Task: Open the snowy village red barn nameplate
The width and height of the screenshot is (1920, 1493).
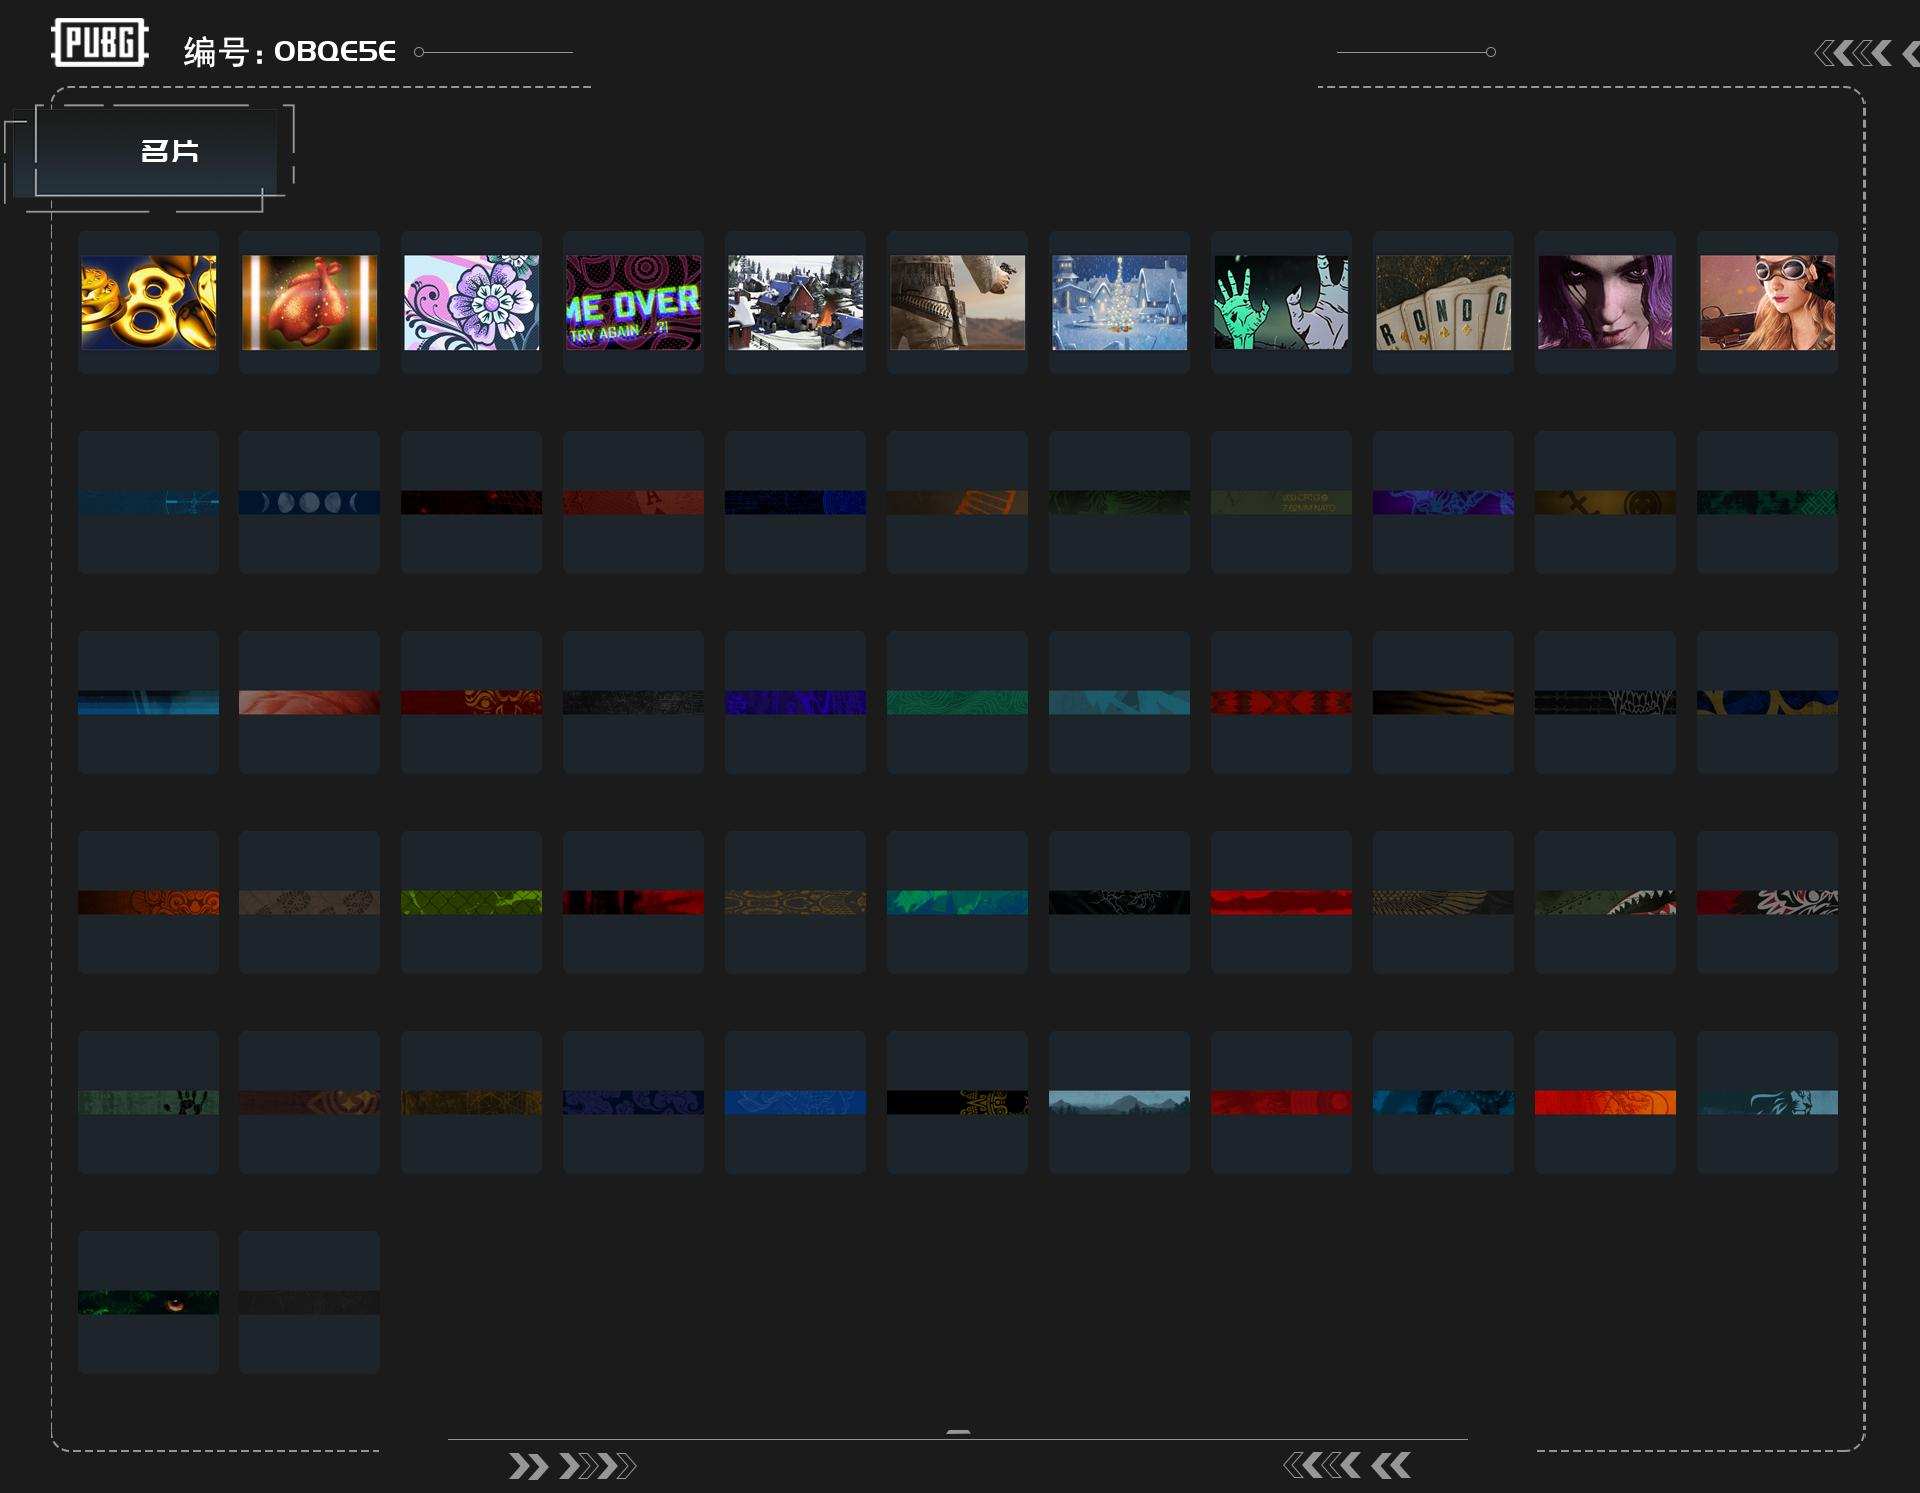Action: 795,302
